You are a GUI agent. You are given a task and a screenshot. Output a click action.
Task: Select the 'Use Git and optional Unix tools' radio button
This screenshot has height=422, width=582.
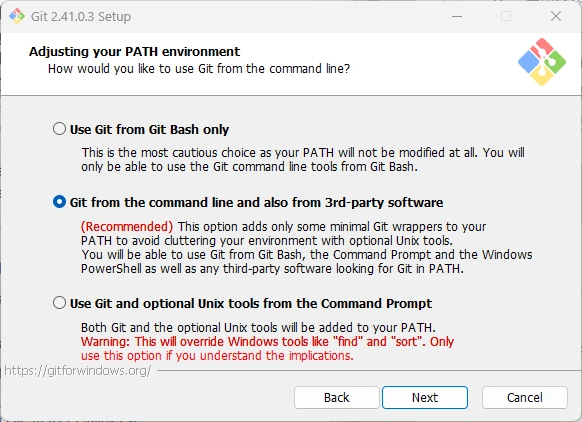pyautogui.click(x=59, y=303)
